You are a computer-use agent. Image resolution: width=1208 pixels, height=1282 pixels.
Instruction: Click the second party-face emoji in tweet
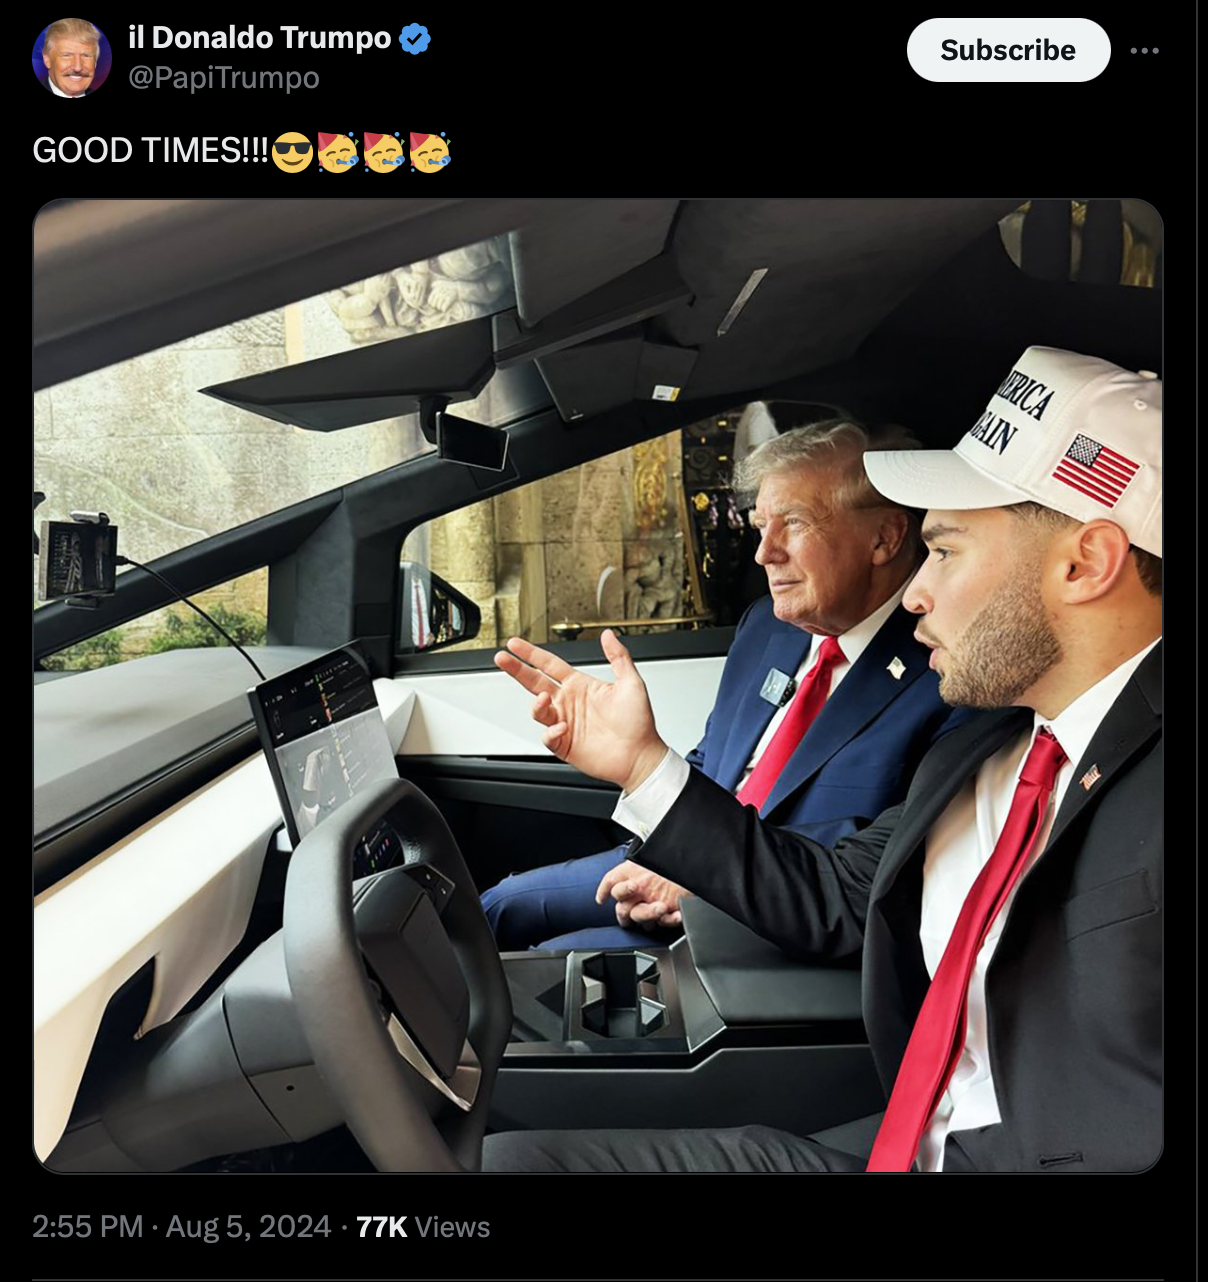[x=383, y=151]
